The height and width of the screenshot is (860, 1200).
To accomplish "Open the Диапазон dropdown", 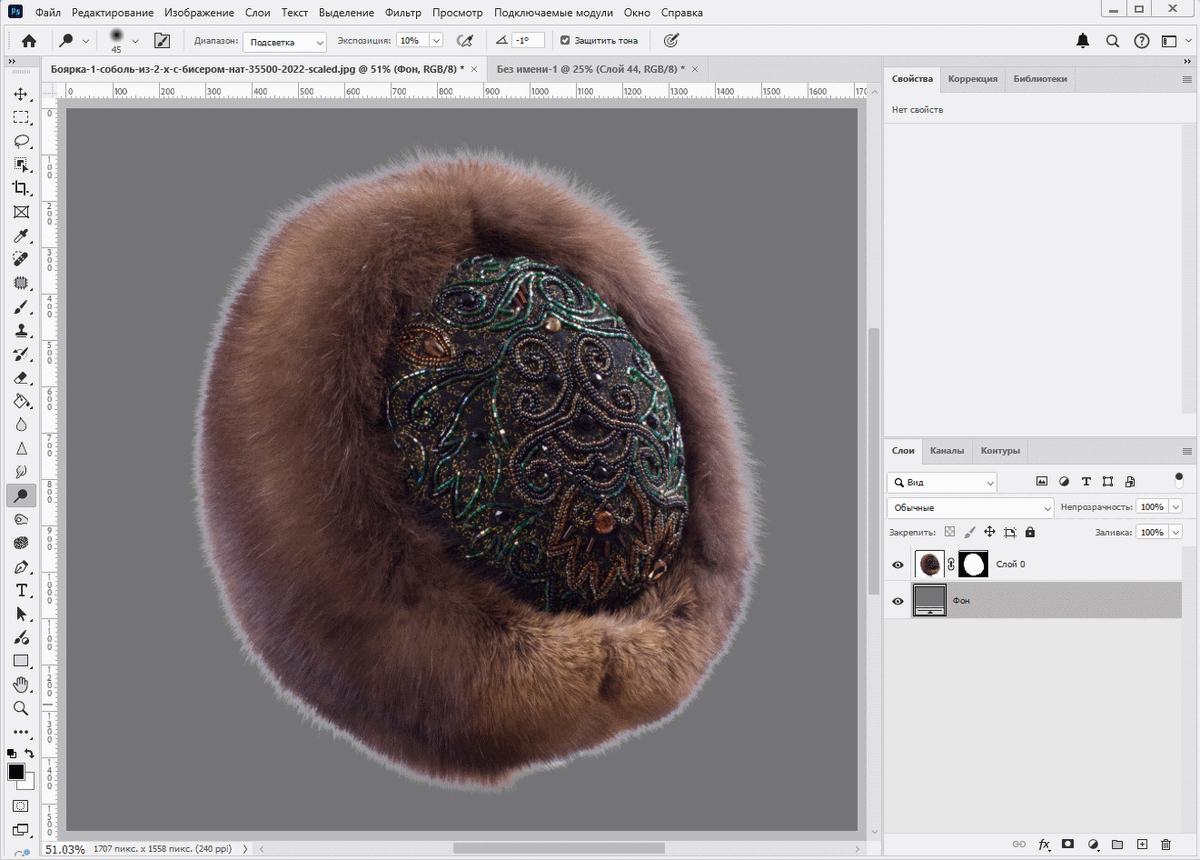I will click(x=286, y=42).
